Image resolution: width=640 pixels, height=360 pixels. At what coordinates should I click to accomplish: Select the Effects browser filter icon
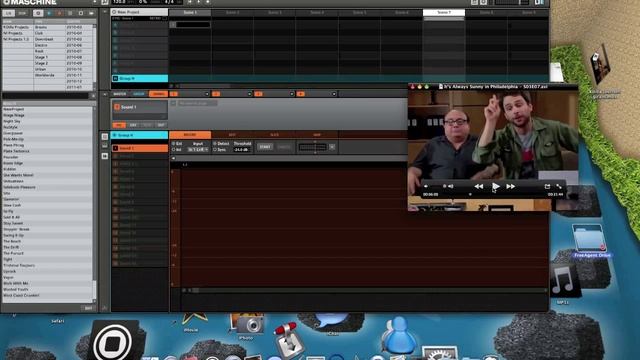pyautogui.click(x=81, y=13)
